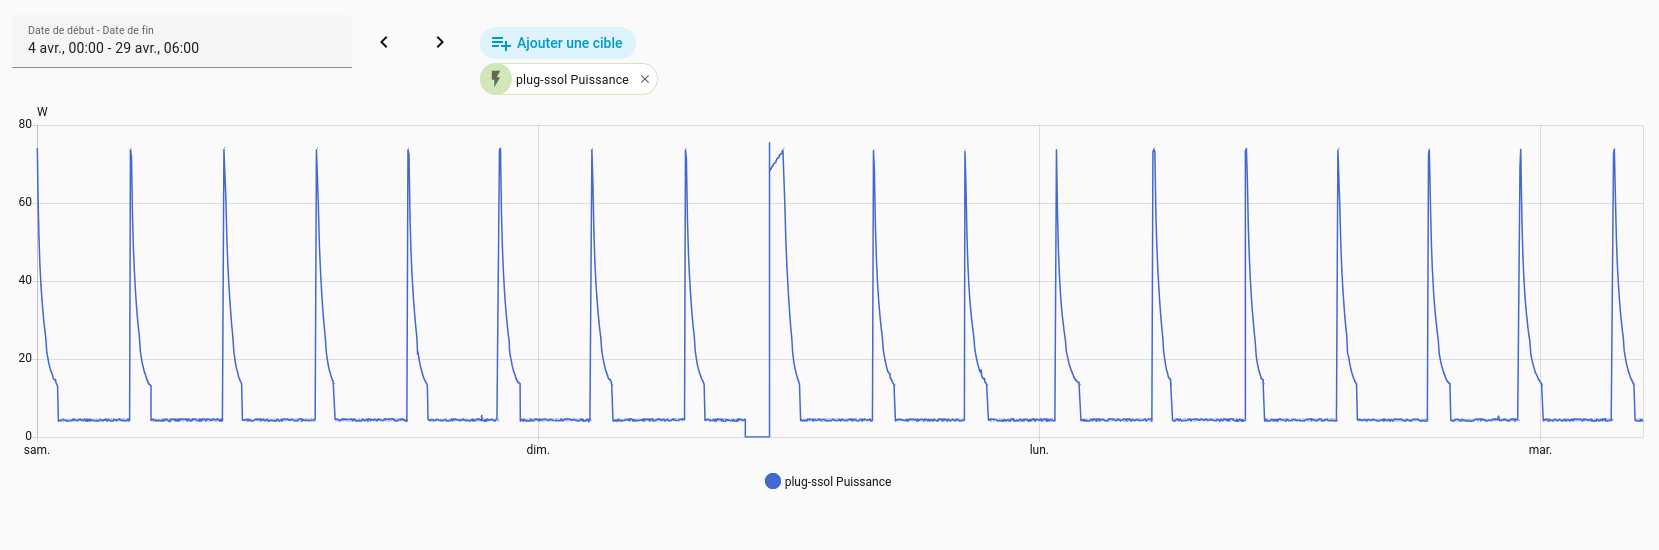Click the 'dim.' x-axis label
This screenshot has height=550, width=1659.
(538, 450)
